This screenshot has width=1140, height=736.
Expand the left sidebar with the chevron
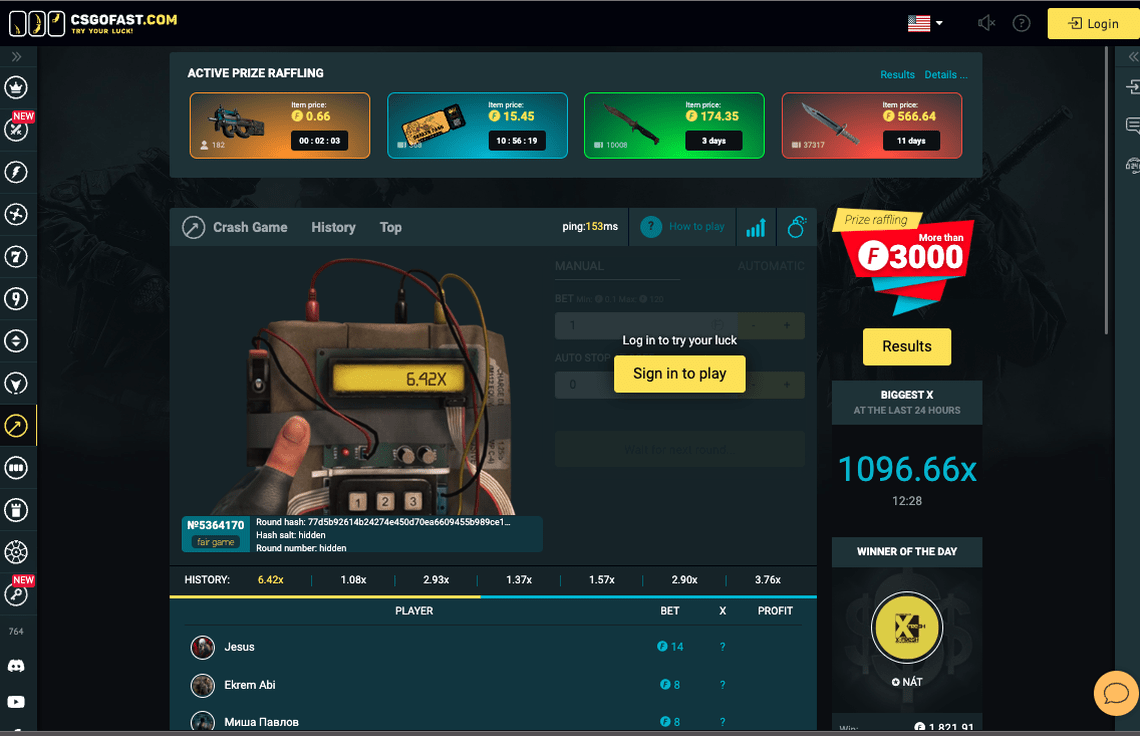16,57
